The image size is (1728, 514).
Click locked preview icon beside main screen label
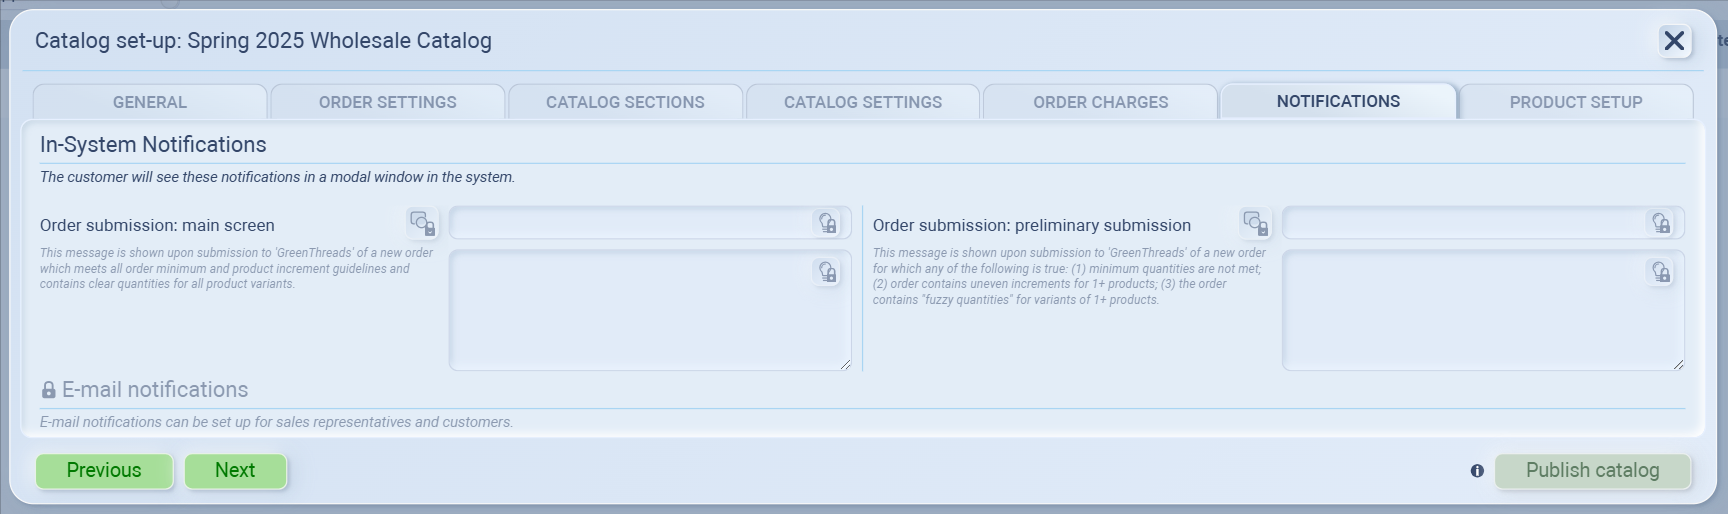422,223
